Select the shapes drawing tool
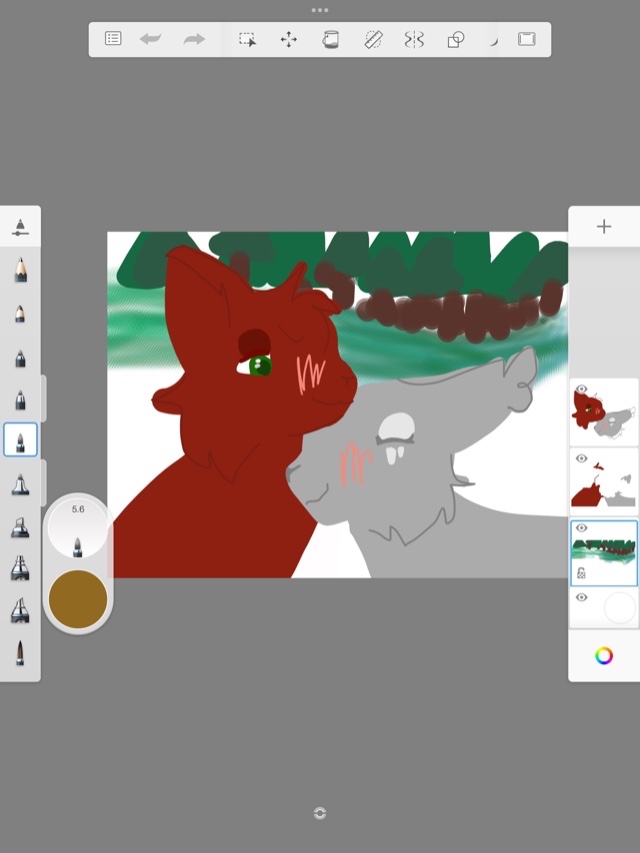This screenshot has width=640, height=853. coord(456,39)
